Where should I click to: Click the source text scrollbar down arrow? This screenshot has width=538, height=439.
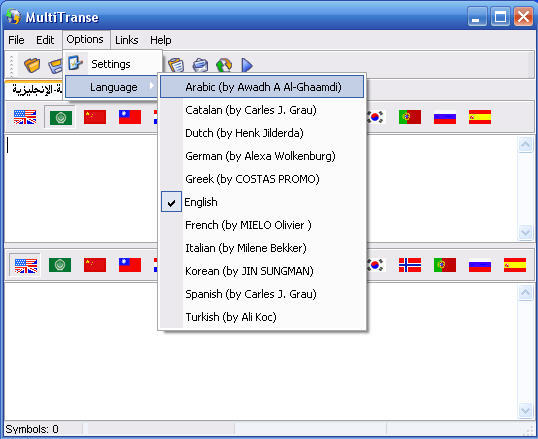click(525, 232)
